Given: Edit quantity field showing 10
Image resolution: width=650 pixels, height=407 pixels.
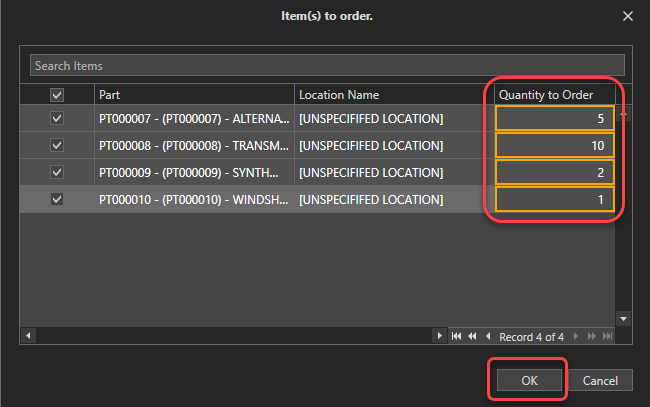Looking at the screenshot, I should 554,145.
